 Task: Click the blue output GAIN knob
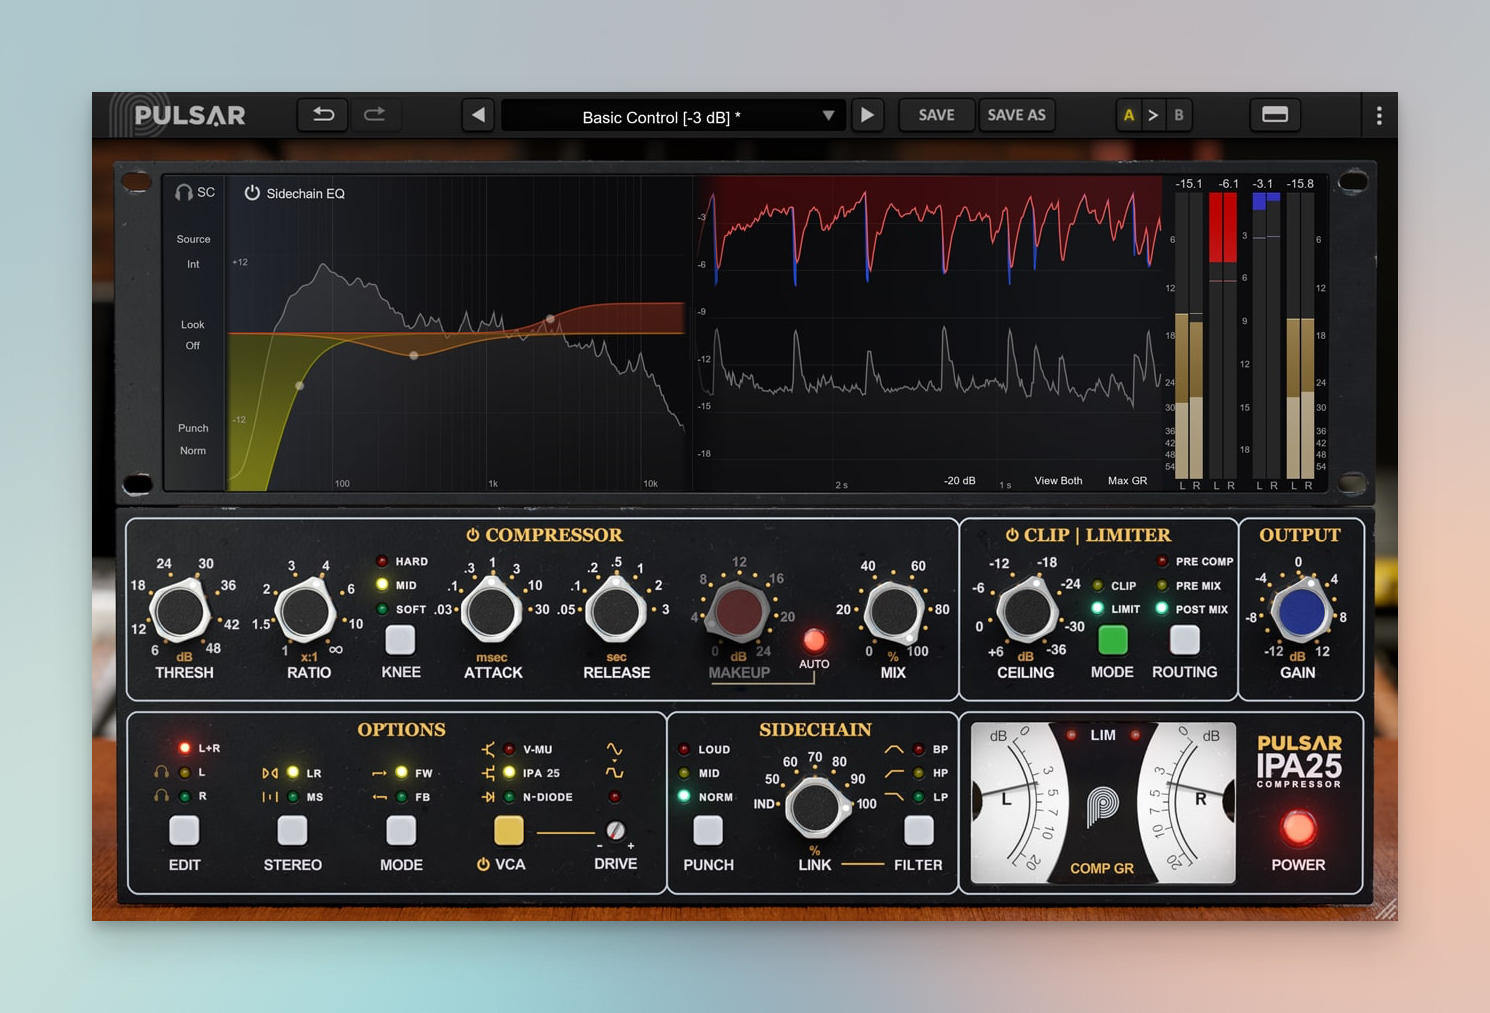tap(1299, 613)
